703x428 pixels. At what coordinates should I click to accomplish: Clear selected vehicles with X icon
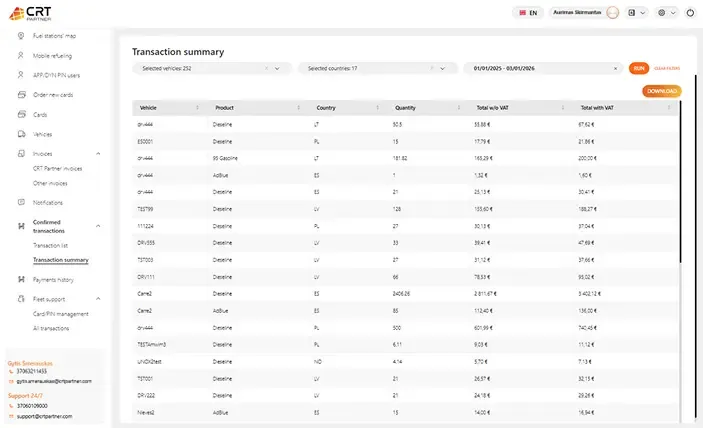click(x=265, y=68)
